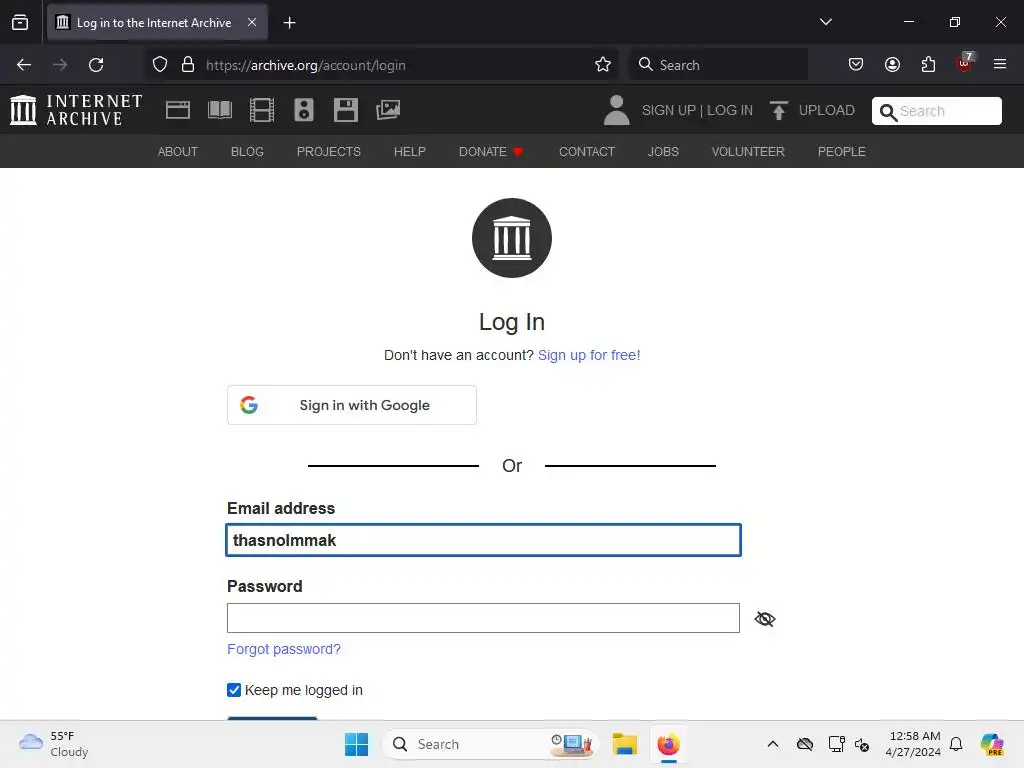This screenshot has width=1024, height=768.
Task: Expand the list all tabs dropdown
Action: 825,22
